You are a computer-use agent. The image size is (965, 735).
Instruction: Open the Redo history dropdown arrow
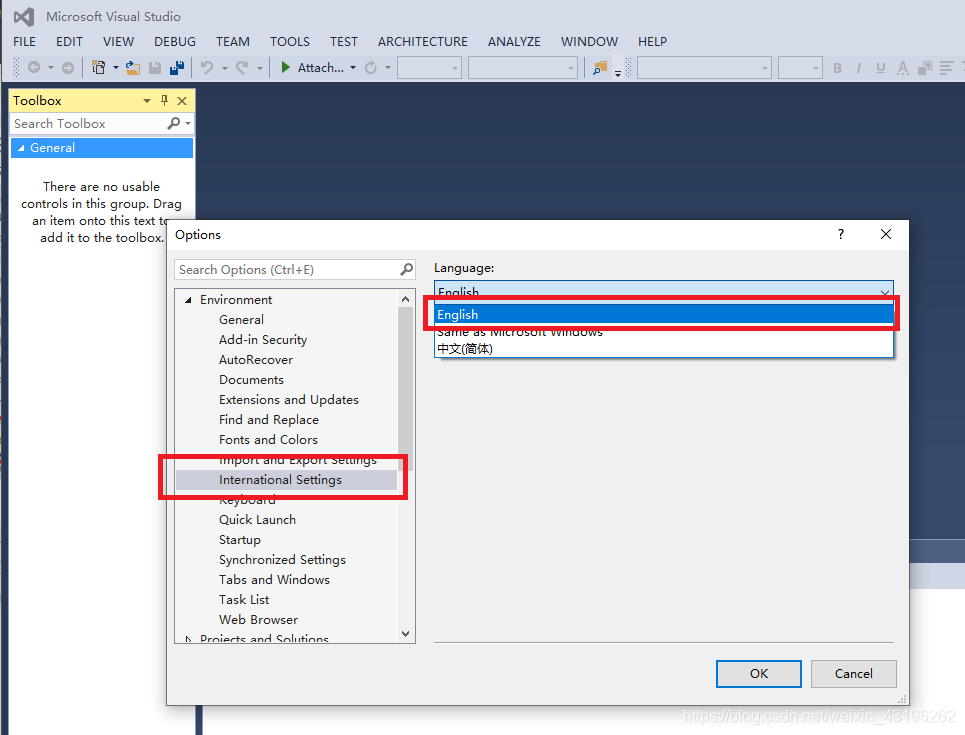[259, 68]
